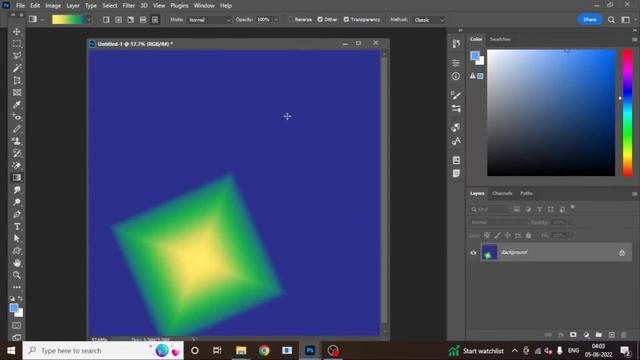Viewport: 640px width, 360px height.
Task: Open the gradient Method dropdown
Action: pyautogui.click(x=428, y=20)
